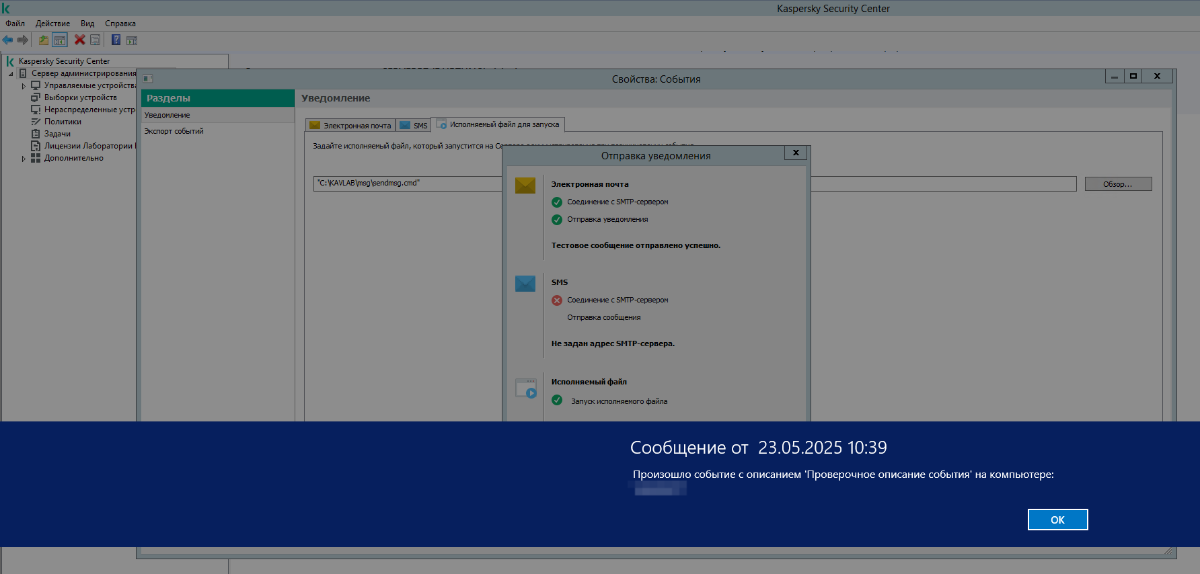Open the Действие menu

52,23
